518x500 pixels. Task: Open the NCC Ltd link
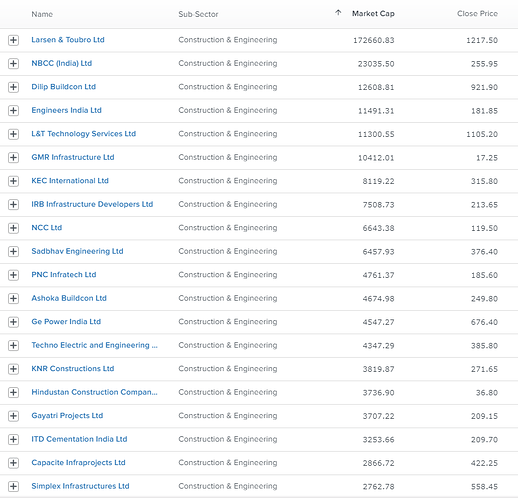point(47,228)
